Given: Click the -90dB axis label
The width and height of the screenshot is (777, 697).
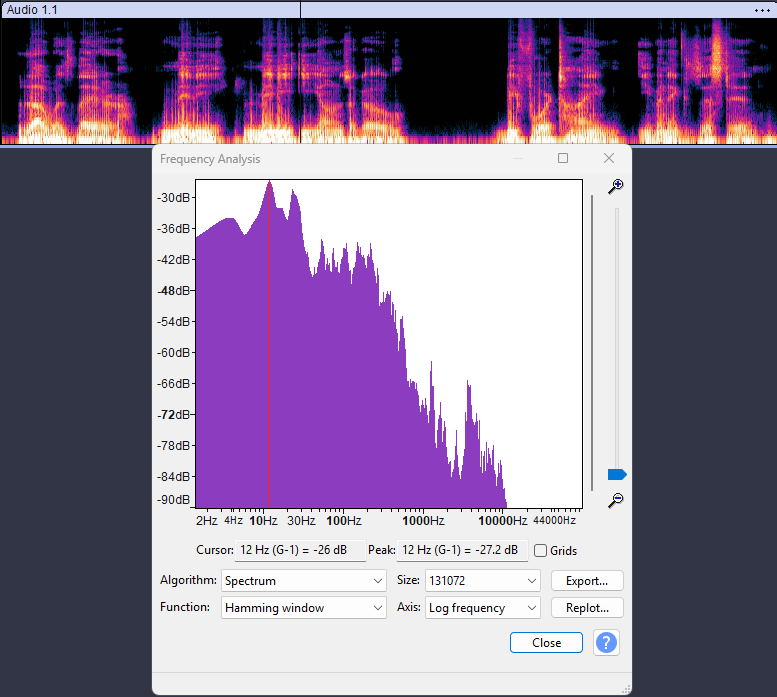Looking at the screenshot, I should click(x=173, y=499).
